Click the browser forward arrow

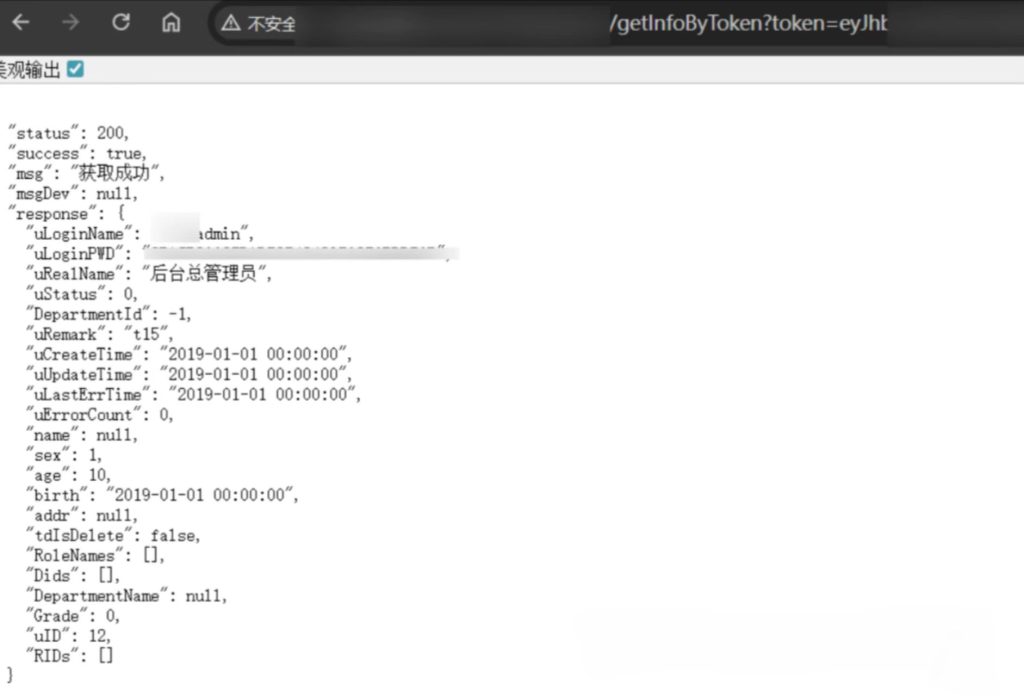[x=70, y=22]
